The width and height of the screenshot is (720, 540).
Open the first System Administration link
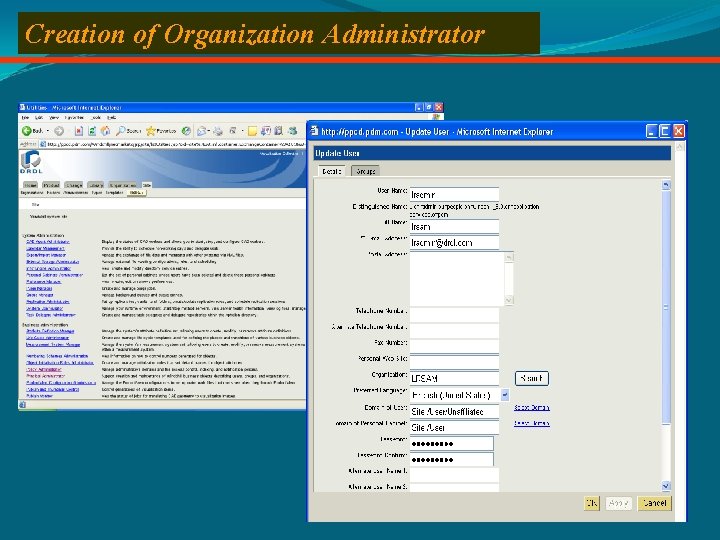pos(48,242)
